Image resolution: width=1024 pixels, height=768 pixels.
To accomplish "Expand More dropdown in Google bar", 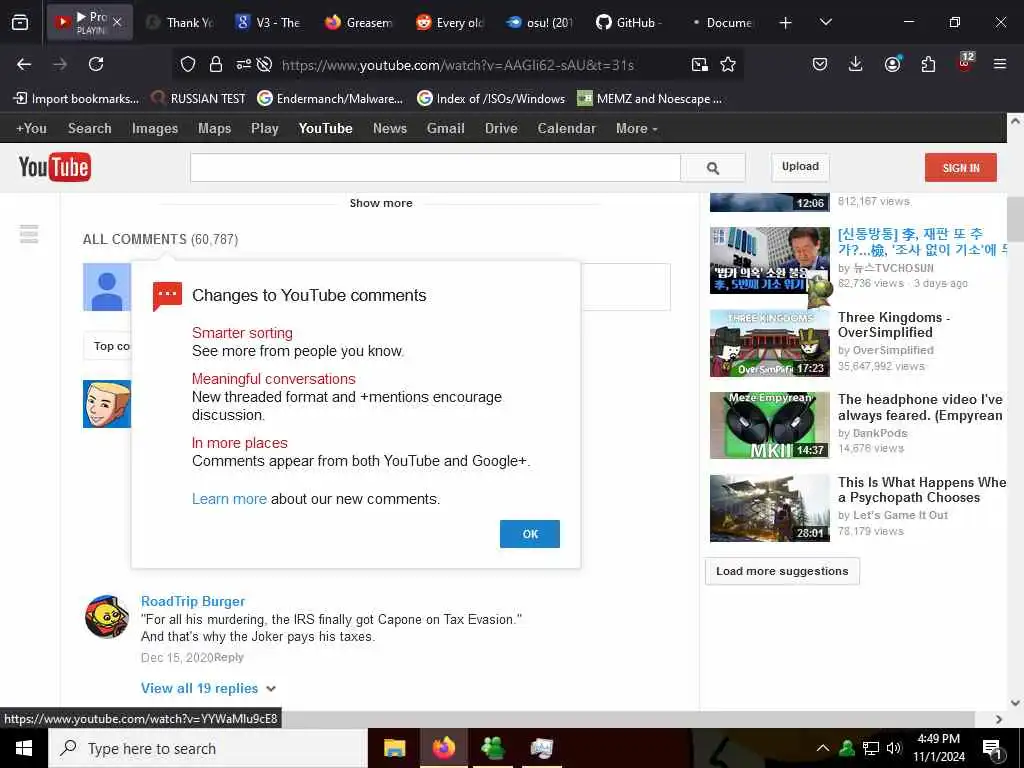I will pyautogui.click(x=636, y=129).
